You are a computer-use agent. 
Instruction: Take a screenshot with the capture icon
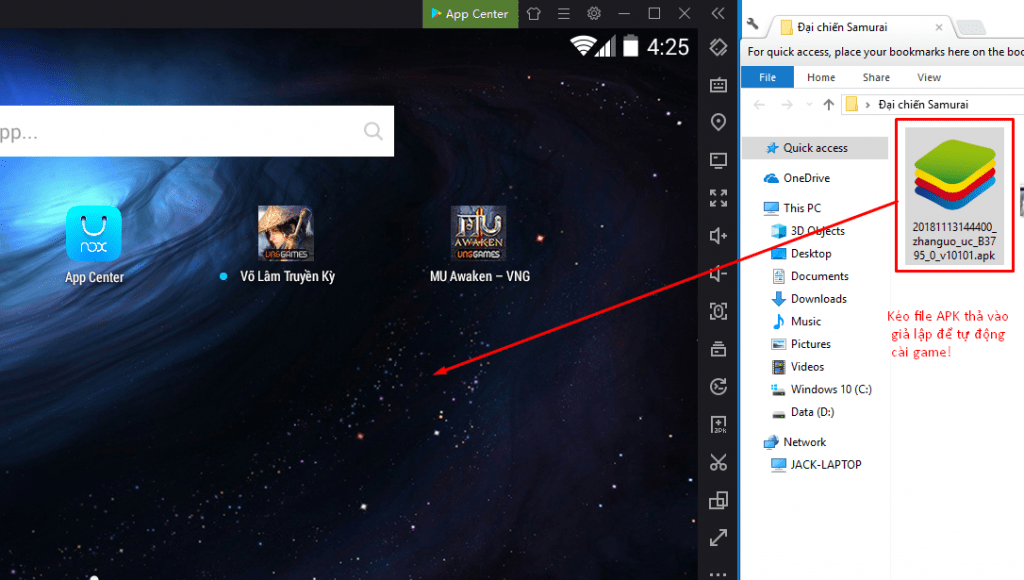718,312
